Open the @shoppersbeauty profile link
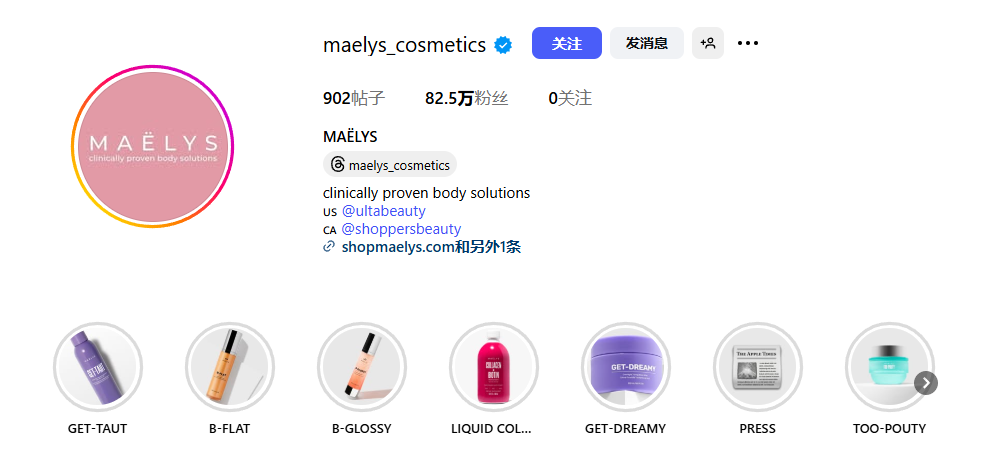 tap(401, 229)
